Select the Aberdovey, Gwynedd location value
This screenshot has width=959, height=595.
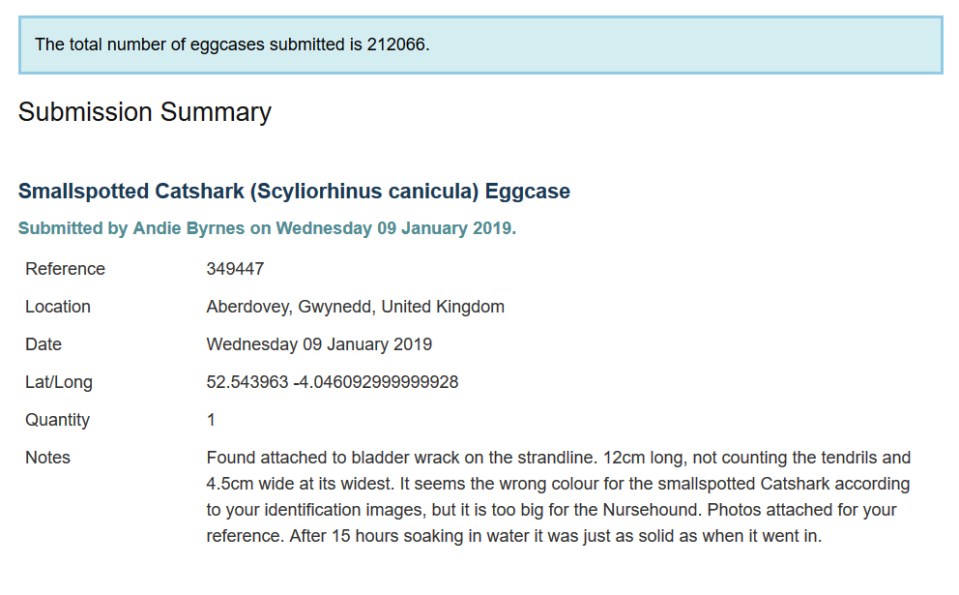[x=355, y=307]
